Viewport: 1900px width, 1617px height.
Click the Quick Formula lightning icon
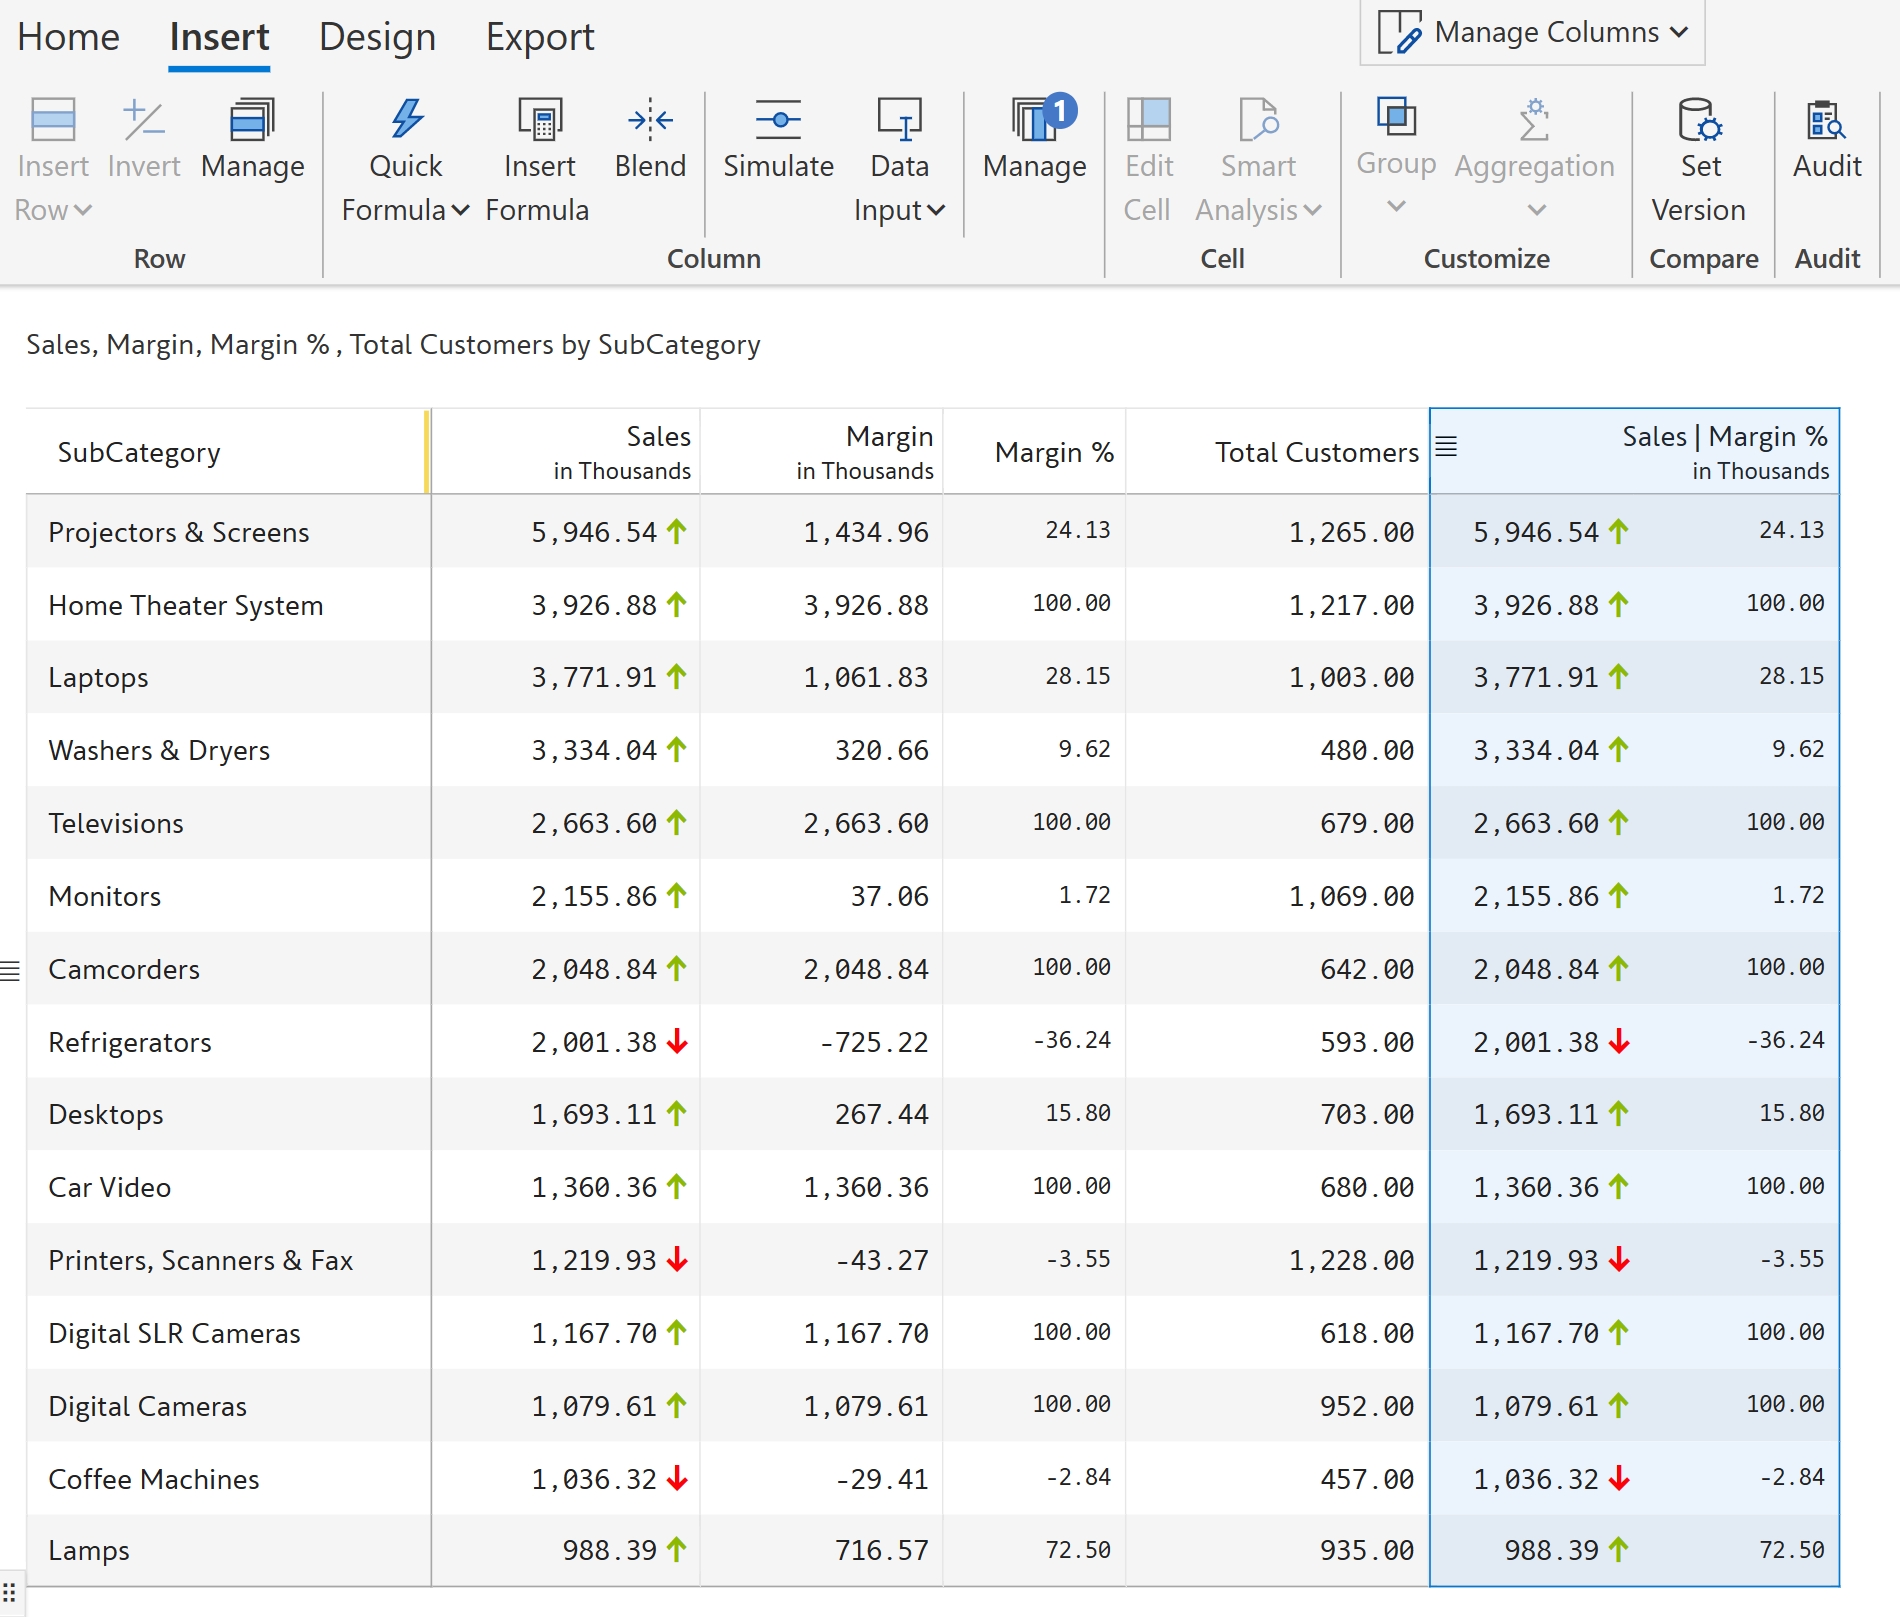[x=406, y=120]
